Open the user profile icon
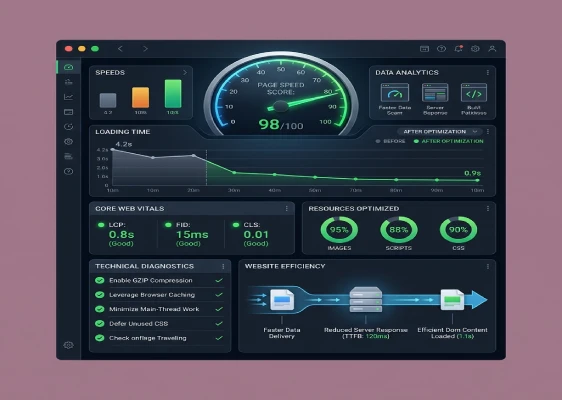Viewport: 562px width, 400px height. [x=492, y=49]
